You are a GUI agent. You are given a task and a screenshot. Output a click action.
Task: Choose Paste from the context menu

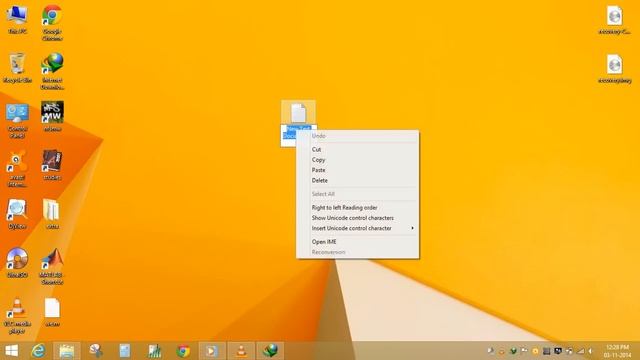coord(358,170)
